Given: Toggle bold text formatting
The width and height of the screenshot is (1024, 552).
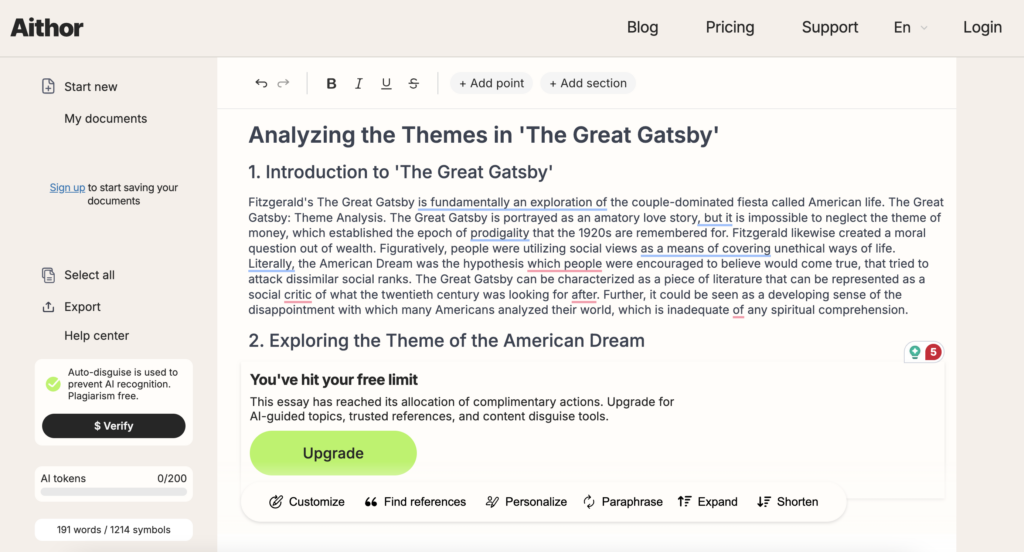Looking at the screenshot, I should pos(331,84).
